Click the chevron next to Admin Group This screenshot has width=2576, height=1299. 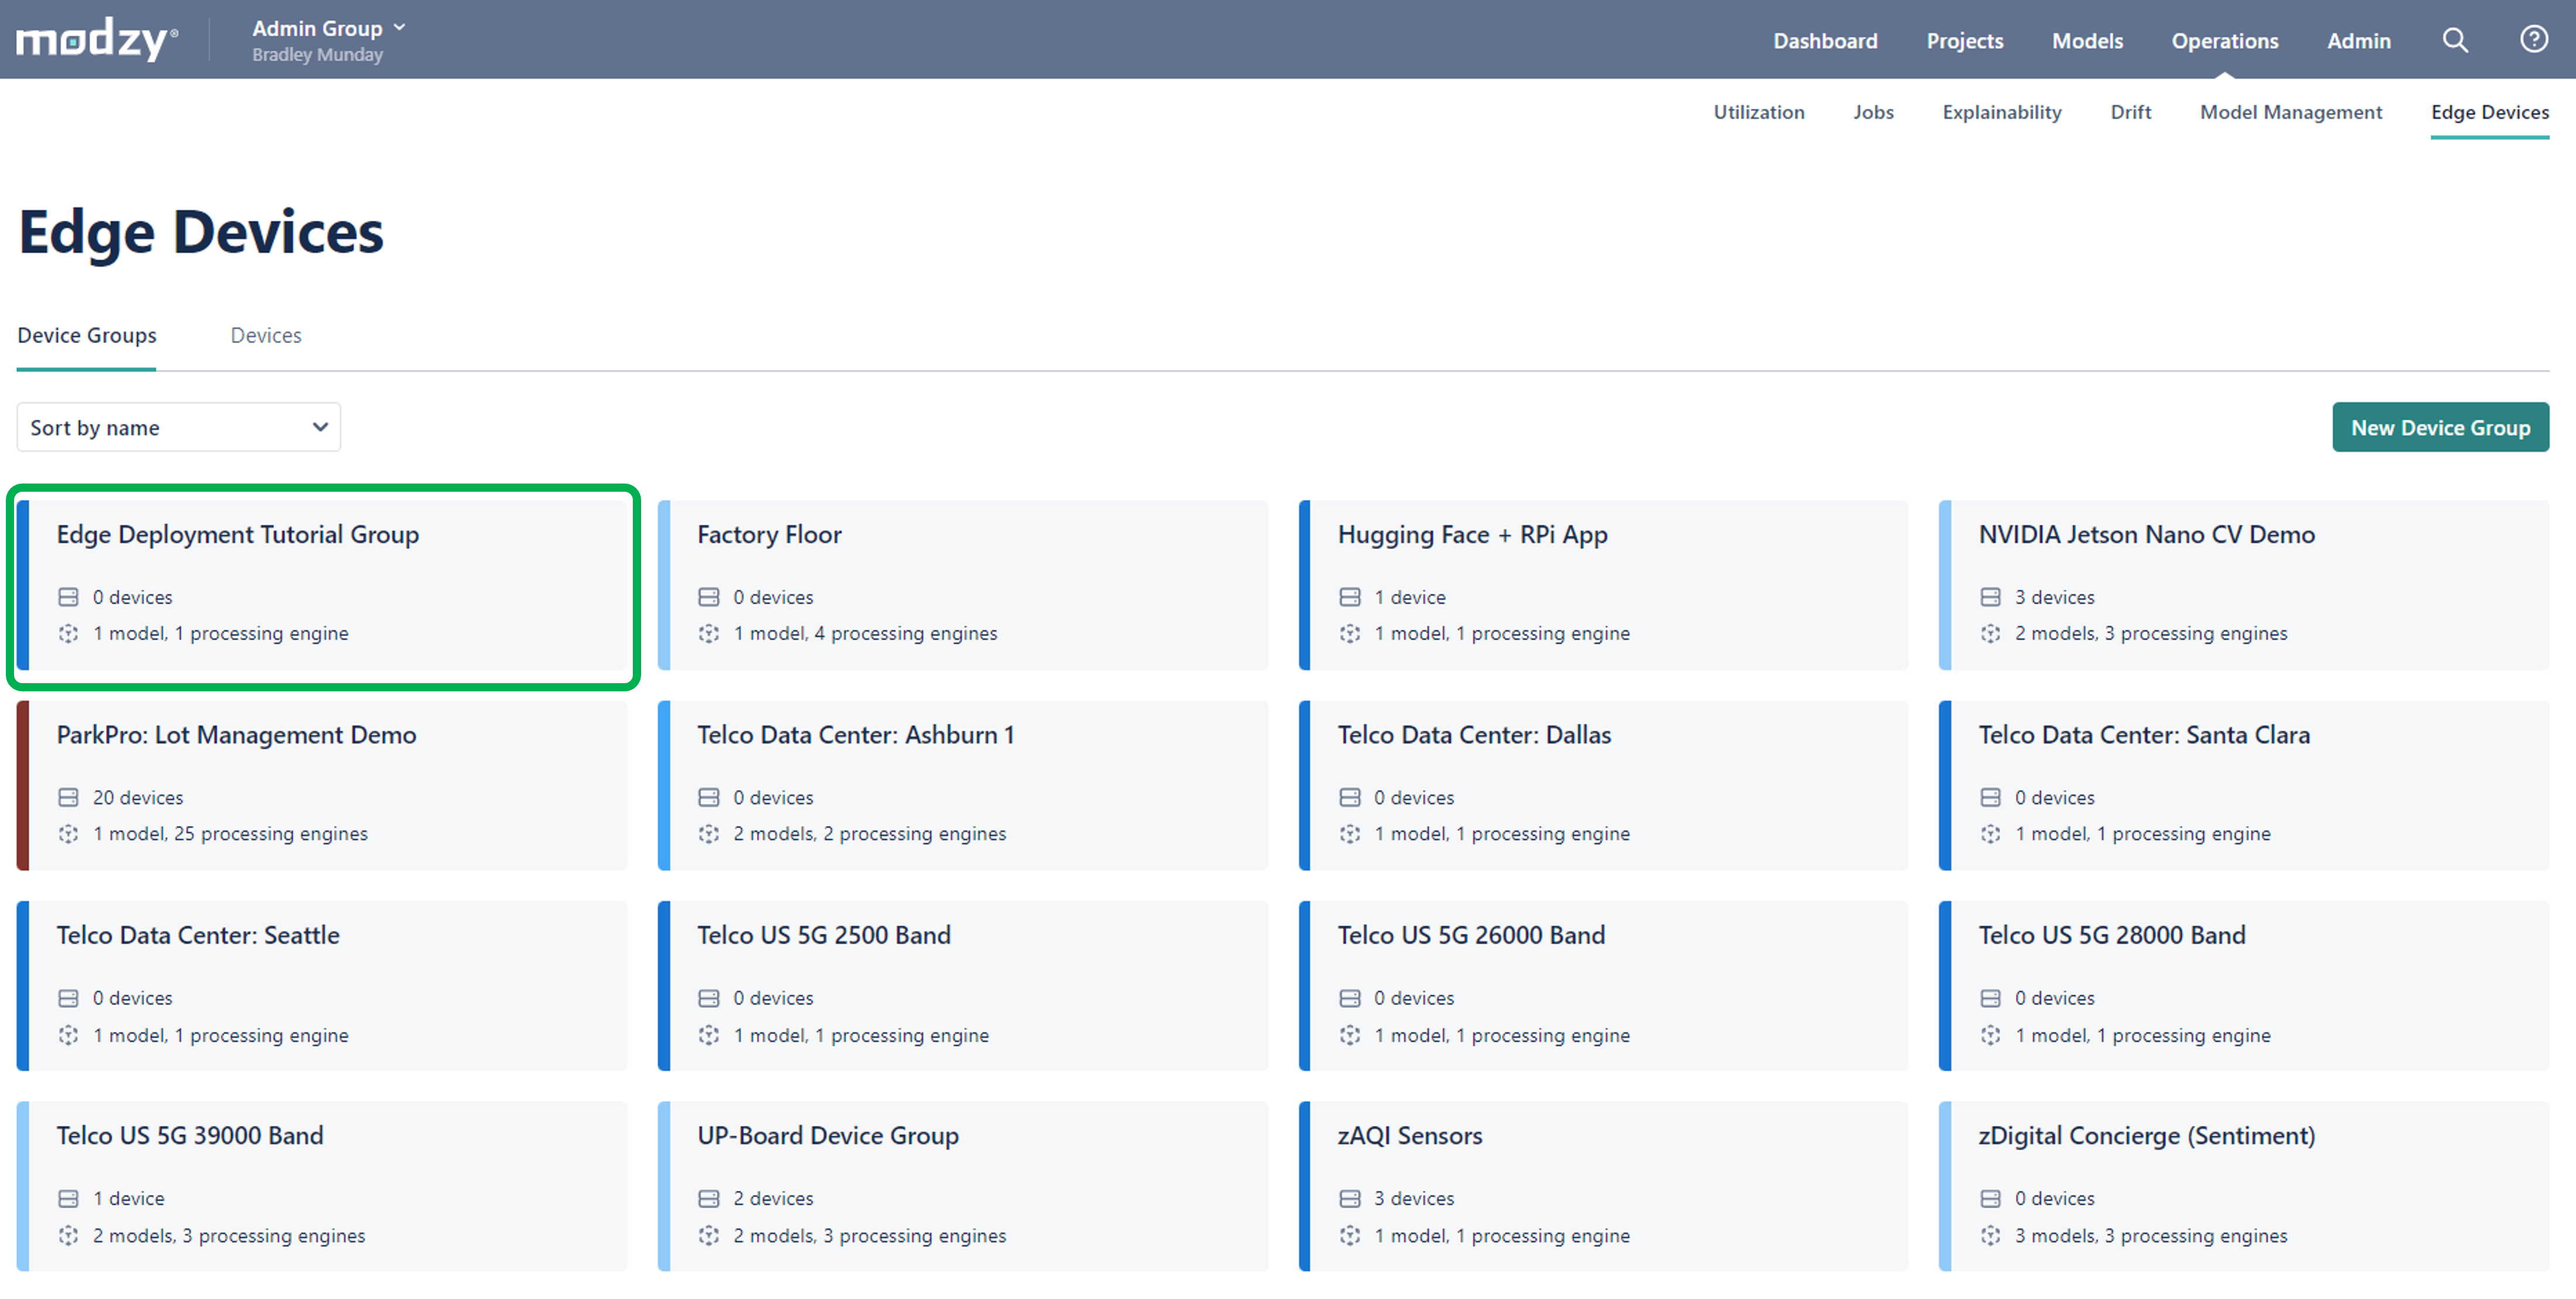[400, 28]
